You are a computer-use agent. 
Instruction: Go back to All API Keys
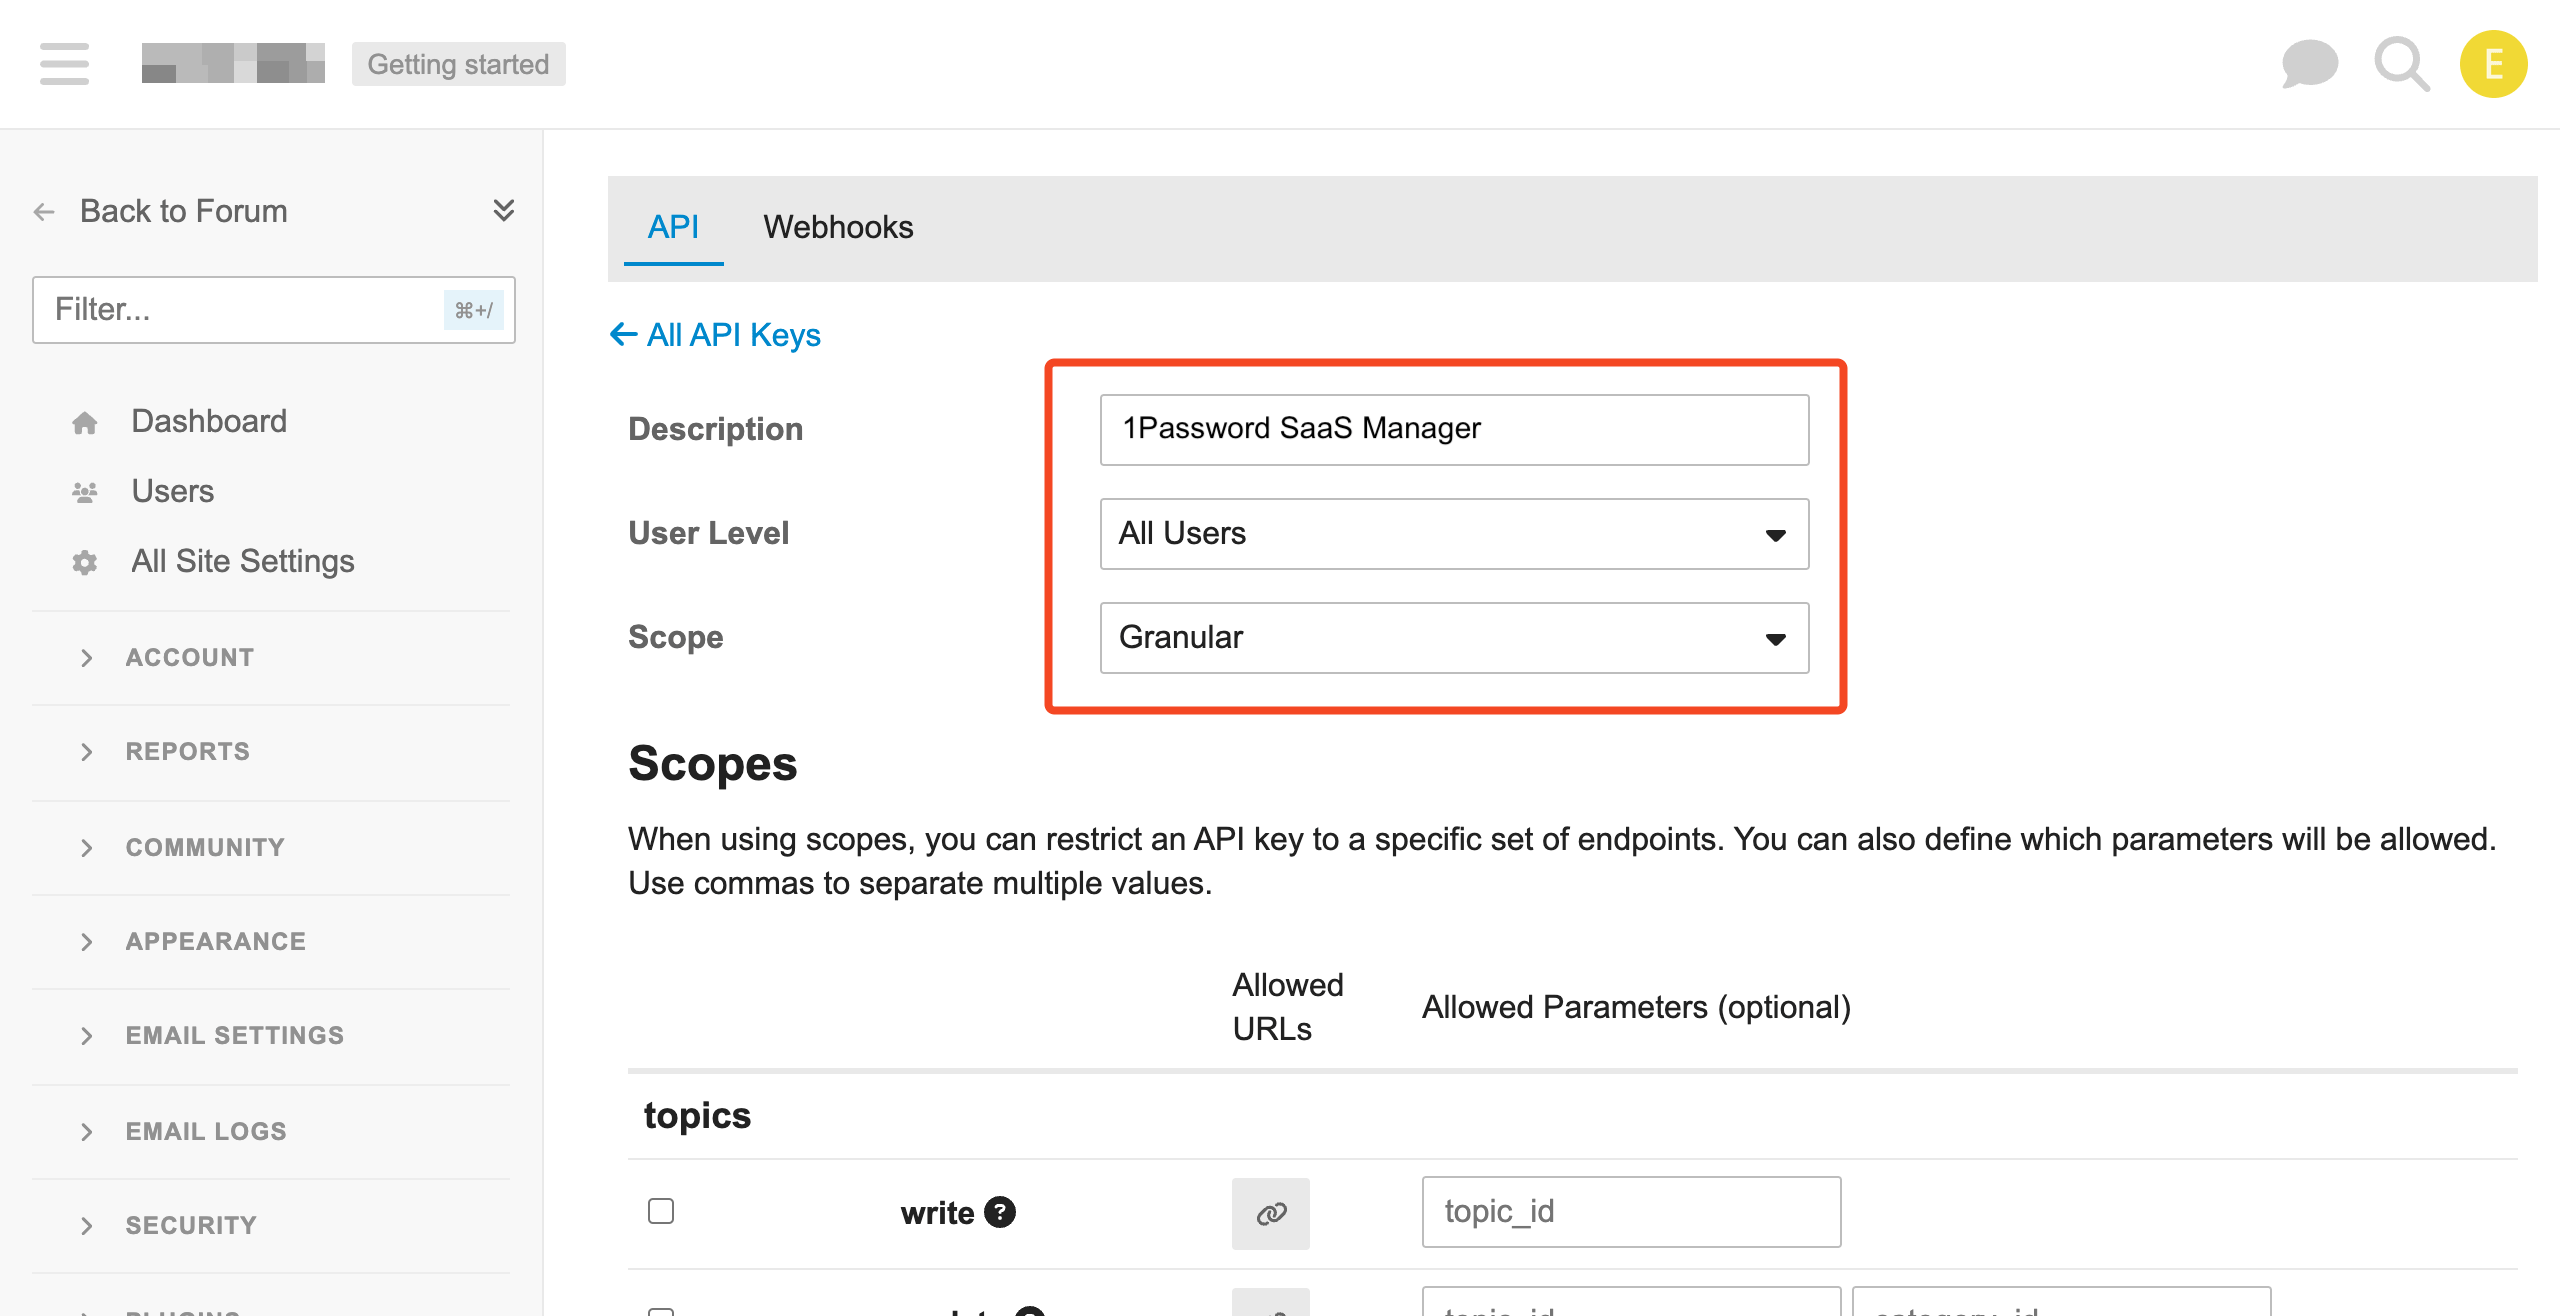pyautogui.click(x=715, y=335)
